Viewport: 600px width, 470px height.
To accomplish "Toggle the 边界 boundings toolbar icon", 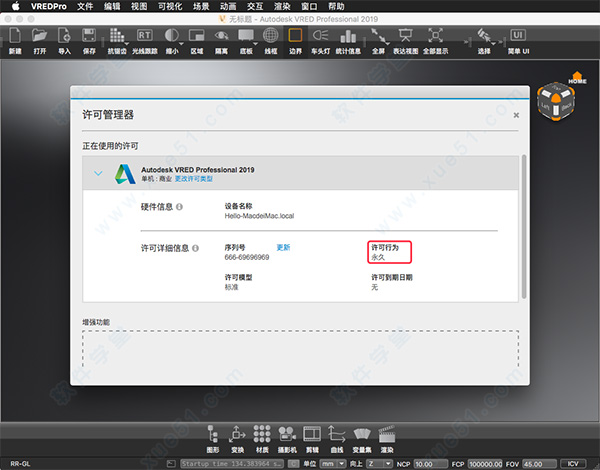I will [x=295, y=36].
